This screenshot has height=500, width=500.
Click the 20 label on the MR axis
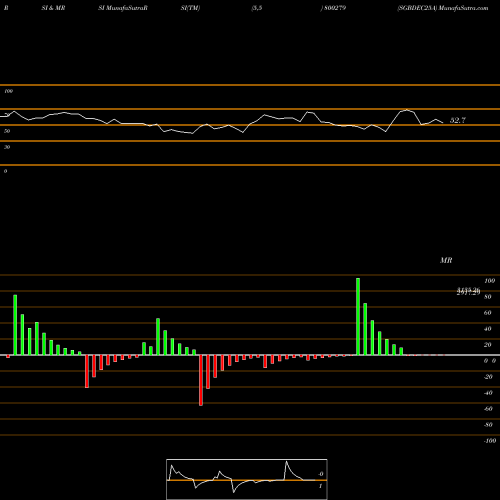[487, 345]
